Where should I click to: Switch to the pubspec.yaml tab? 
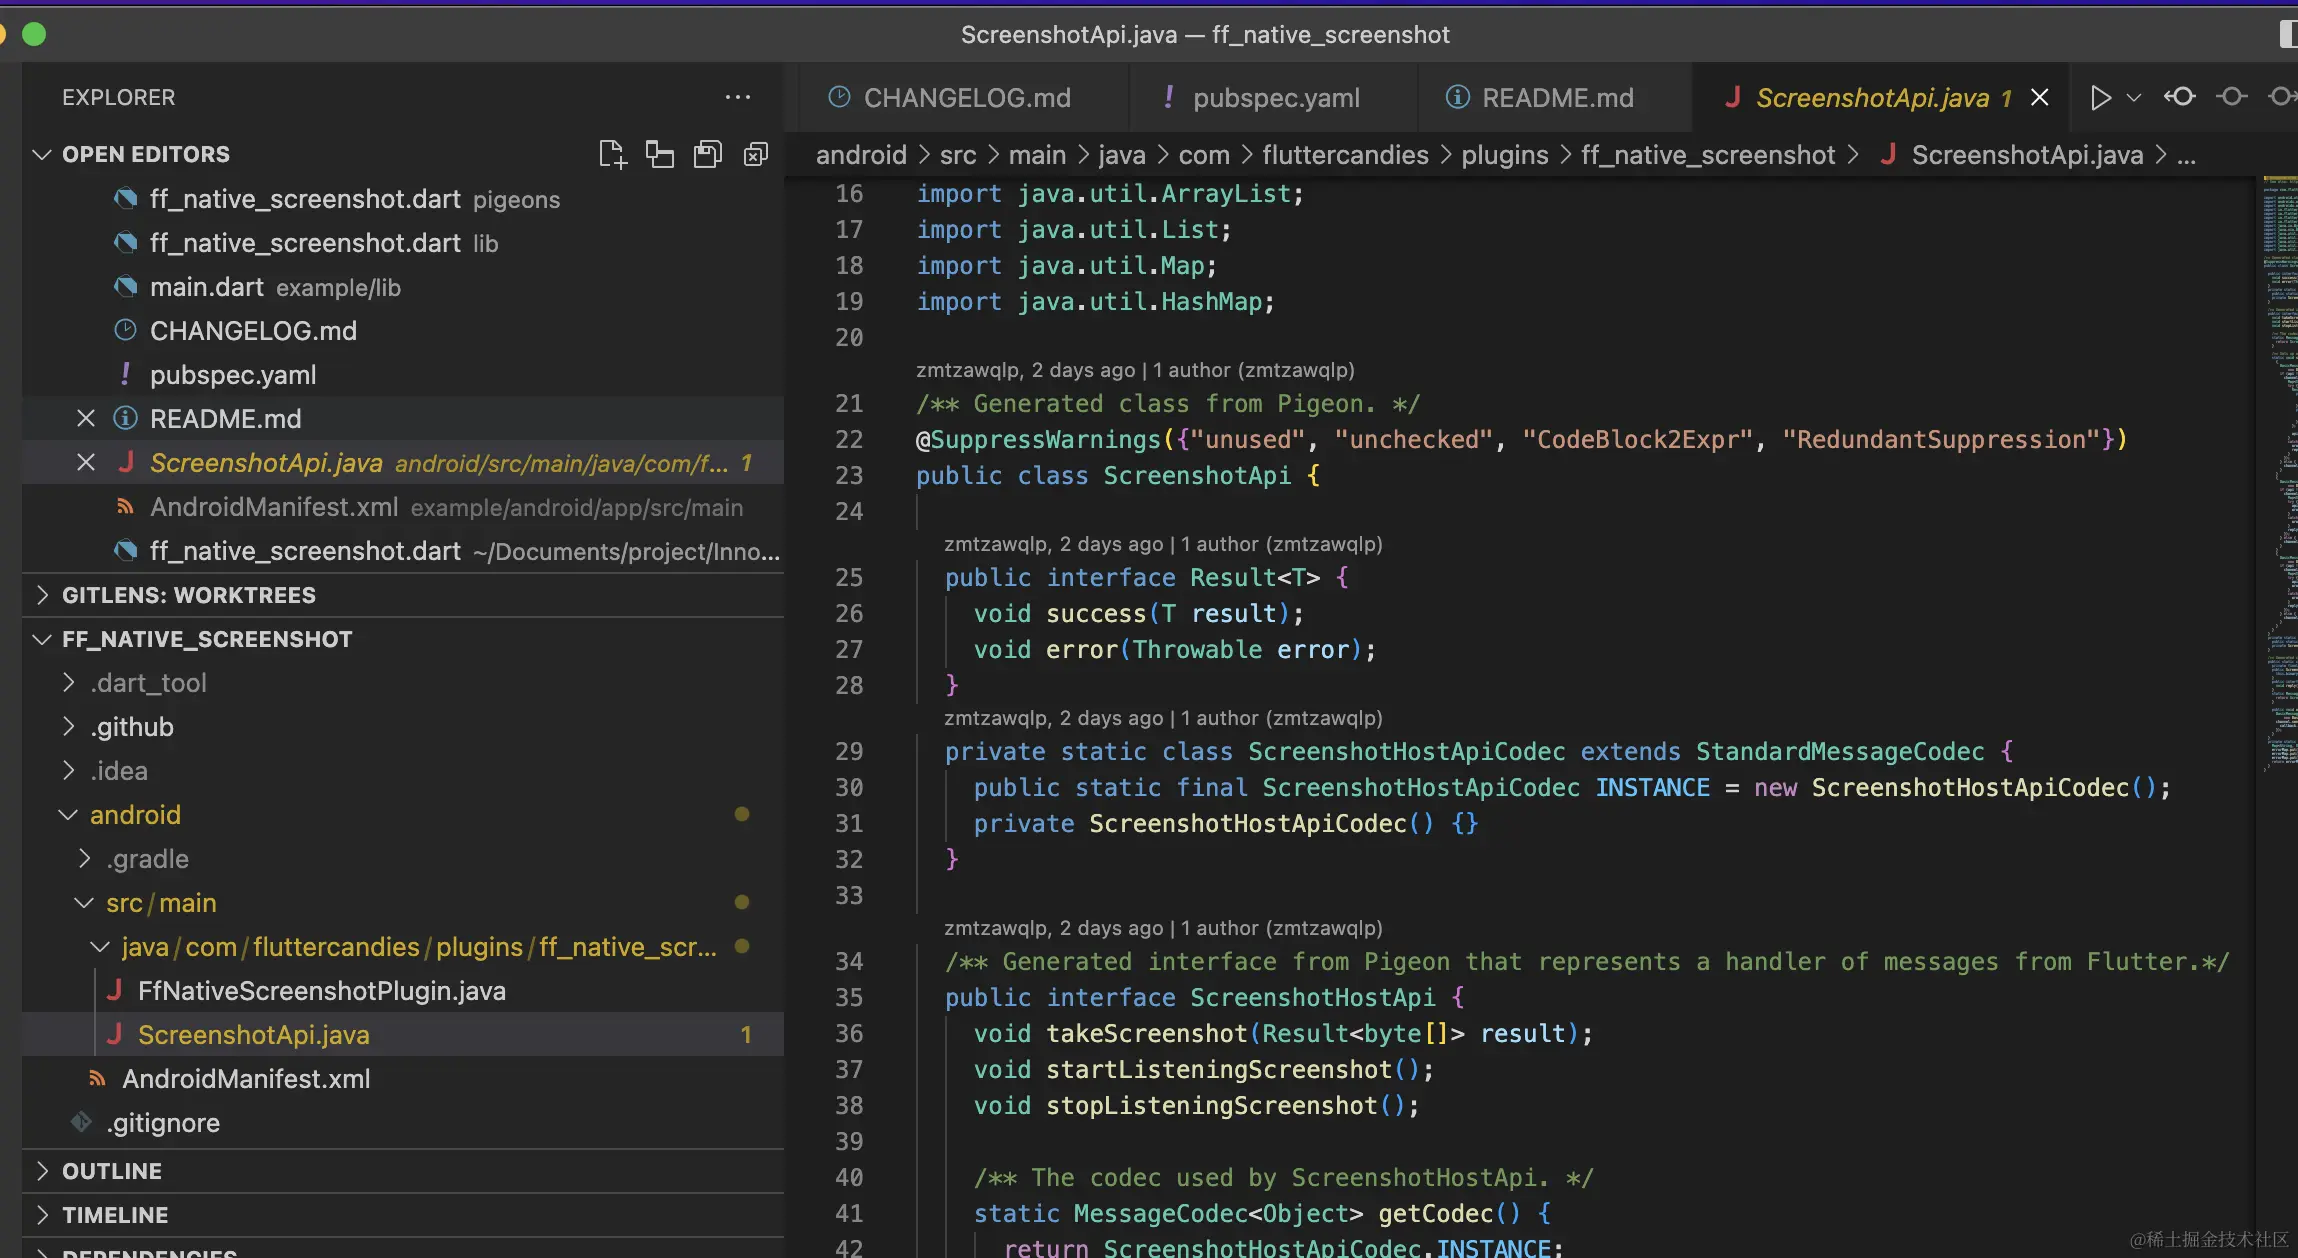pos(1275,97)
